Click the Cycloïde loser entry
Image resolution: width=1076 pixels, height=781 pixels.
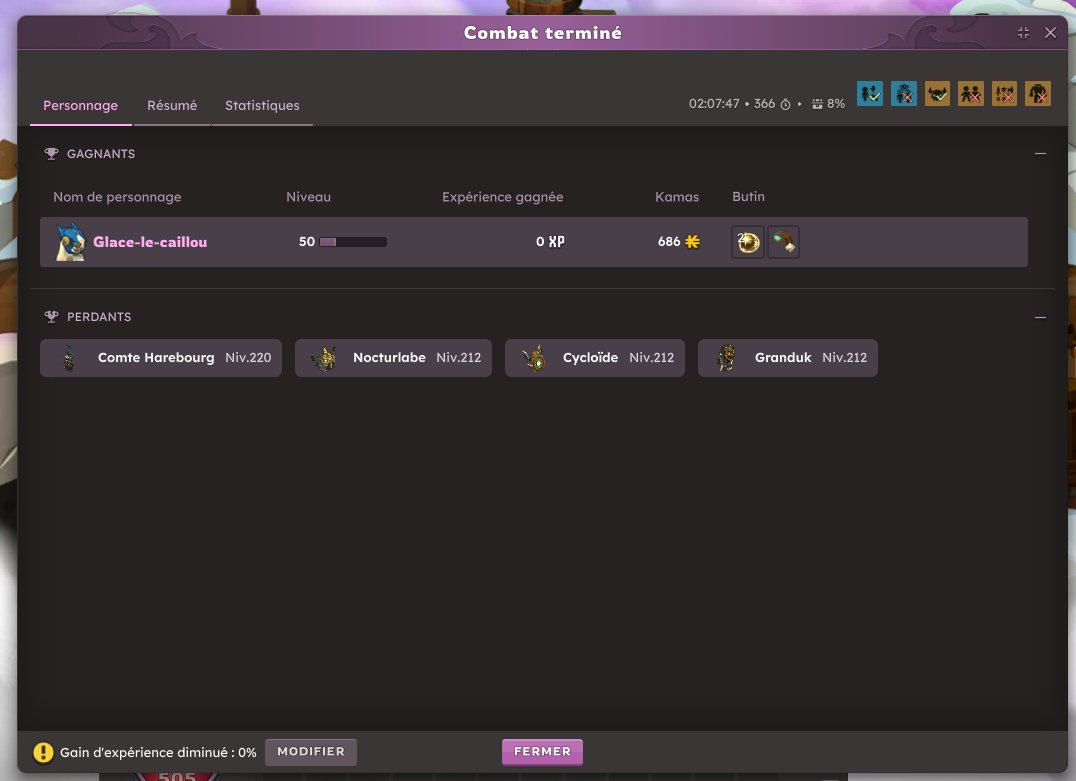click(x=595, y=358)
